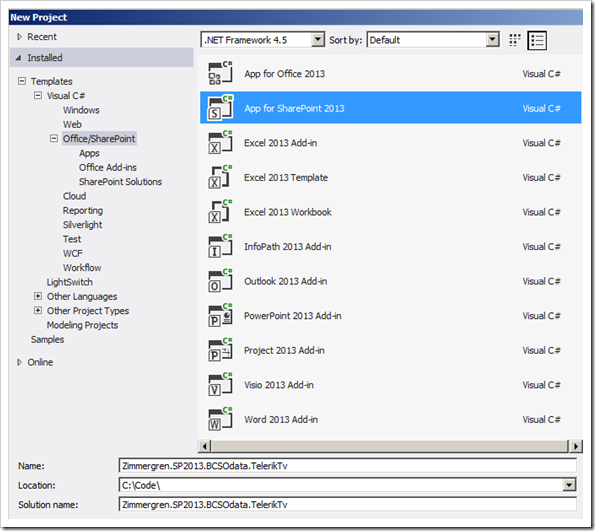The image size is (595, 531).
Task: Click the Excel 2013 Add-in template icon
Action: [x=220, y=142]
